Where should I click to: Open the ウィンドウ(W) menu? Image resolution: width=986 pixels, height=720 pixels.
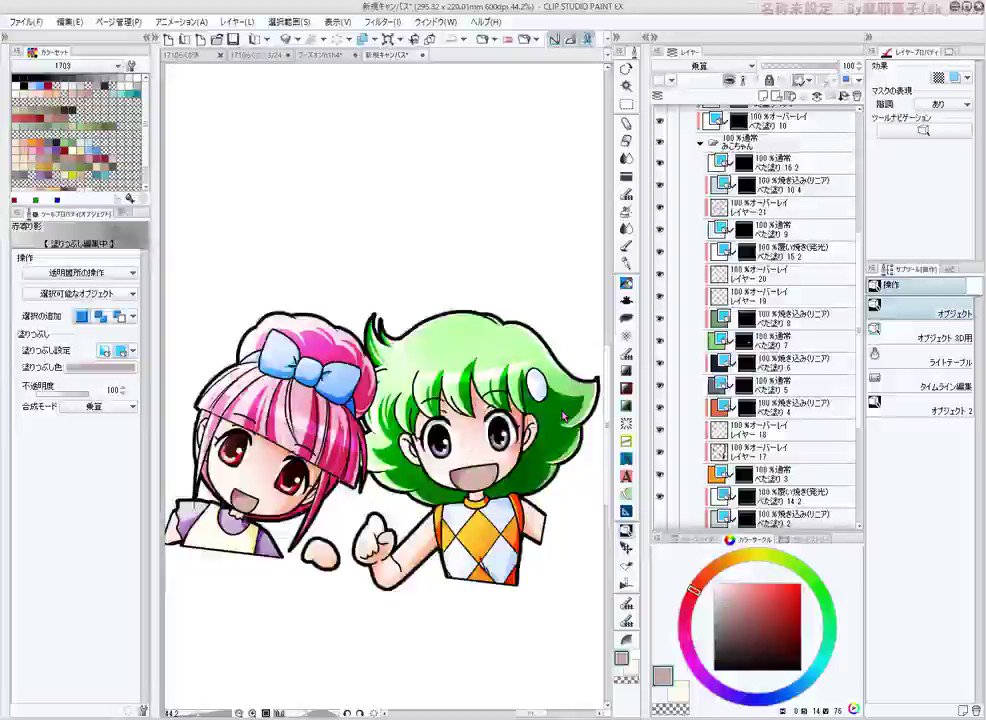[435, 22]
